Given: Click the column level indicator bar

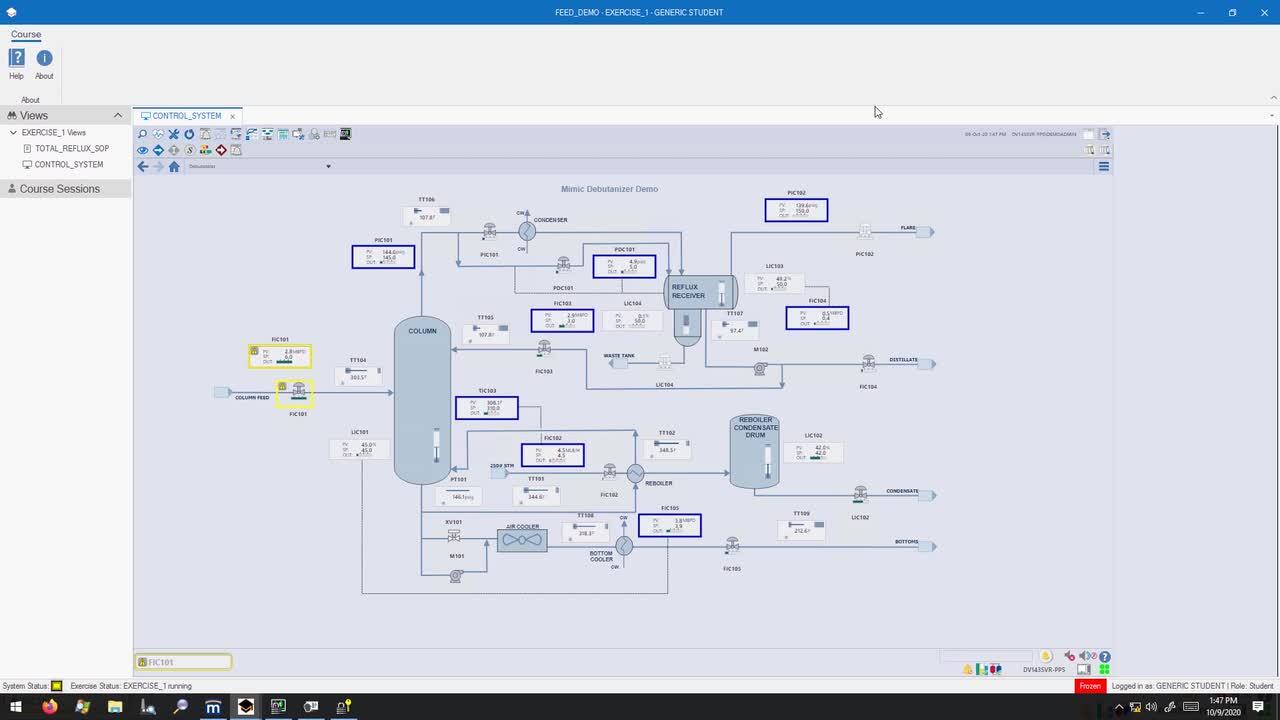Looking at the screenshot, I should click(x=436, y=445).
